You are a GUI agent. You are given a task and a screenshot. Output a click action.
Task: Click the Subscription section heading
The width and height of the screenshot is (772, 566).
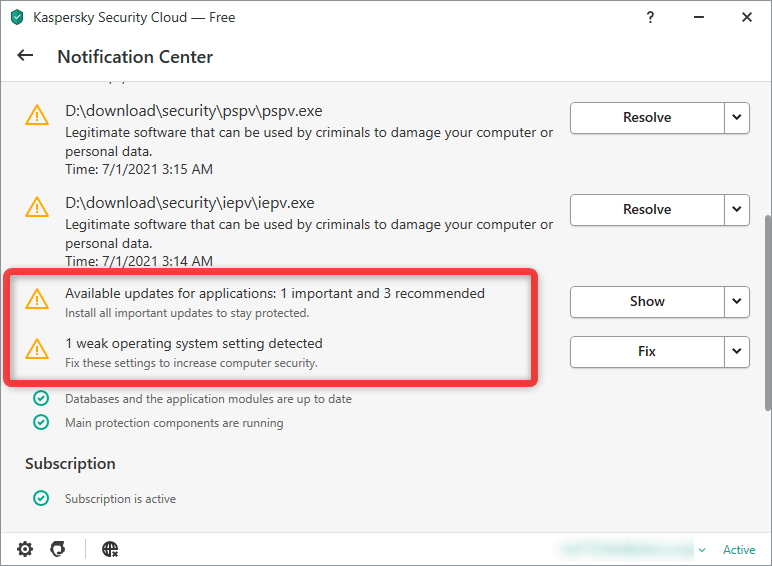(70, 464)
